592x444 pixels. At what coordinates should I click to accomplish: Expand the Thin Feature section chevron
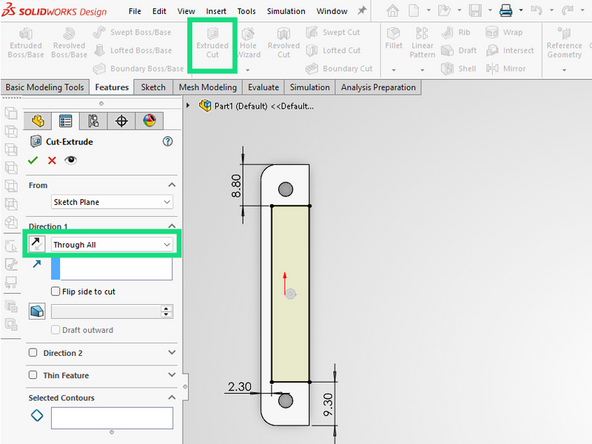[172, 375]
